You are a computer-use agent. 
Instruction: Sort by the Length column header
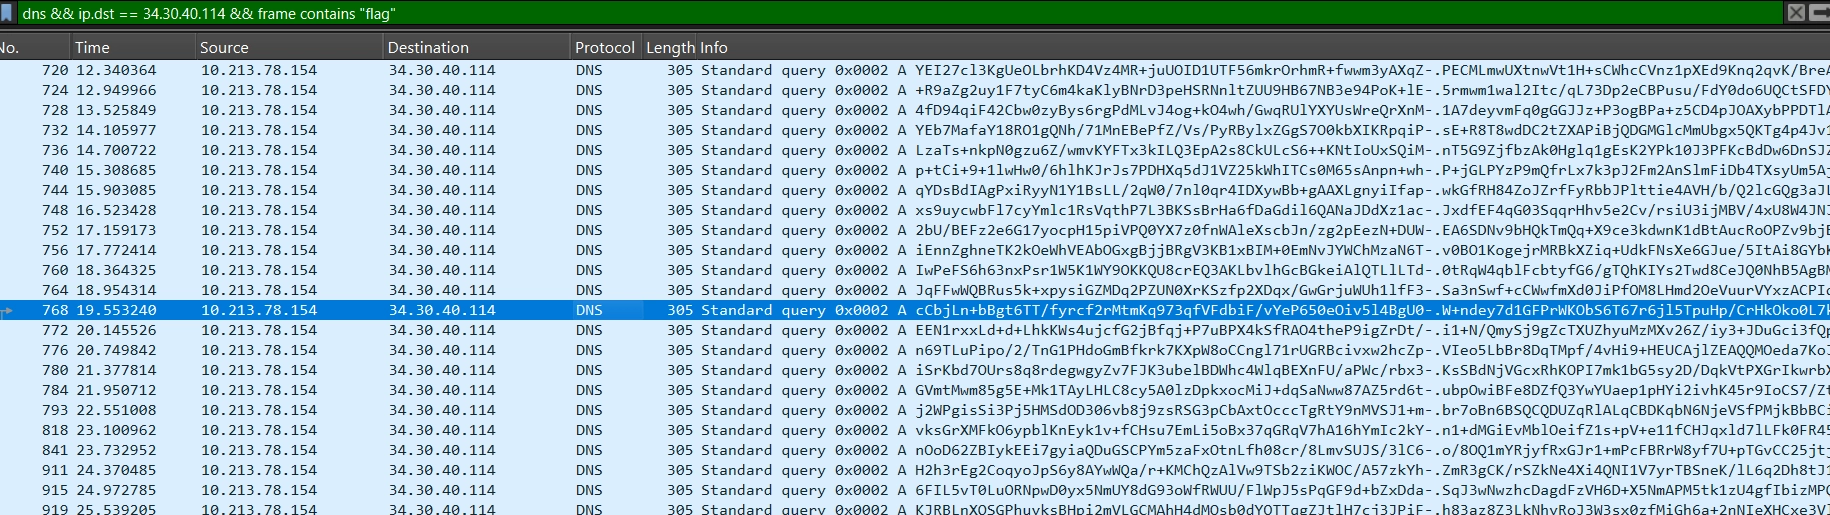click(x=670, y=47)
